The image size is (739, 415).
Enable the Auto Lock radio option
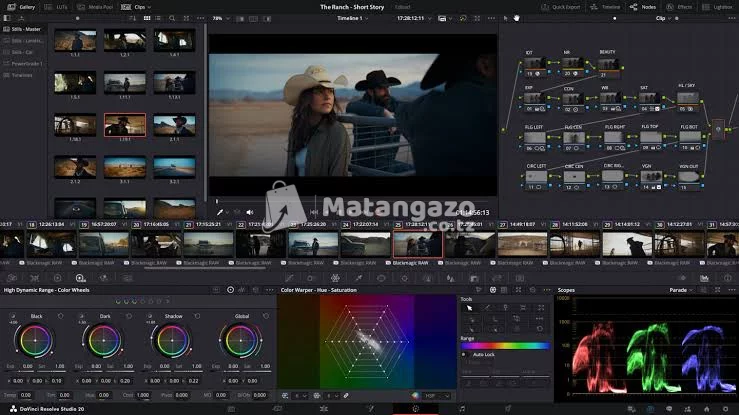tap(464, 354)
